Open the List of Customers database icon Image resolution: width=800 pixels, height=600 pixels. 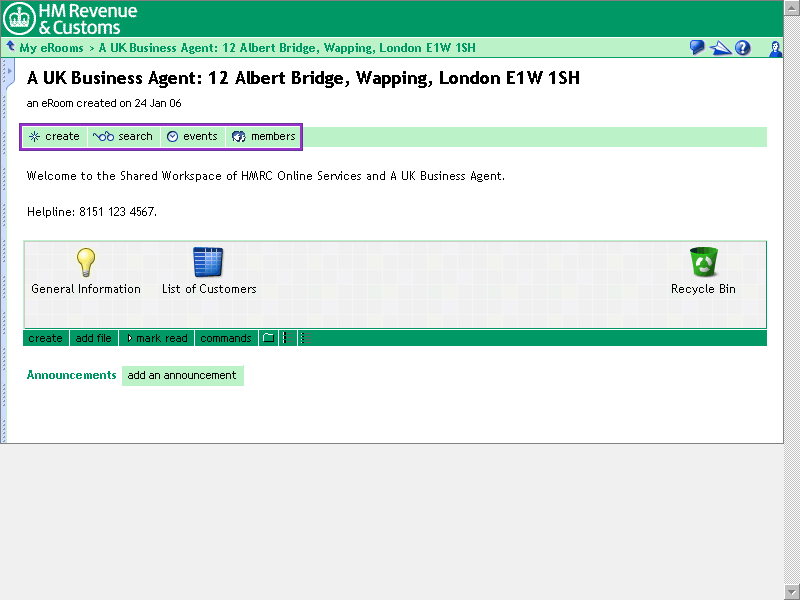pos(208,262)
